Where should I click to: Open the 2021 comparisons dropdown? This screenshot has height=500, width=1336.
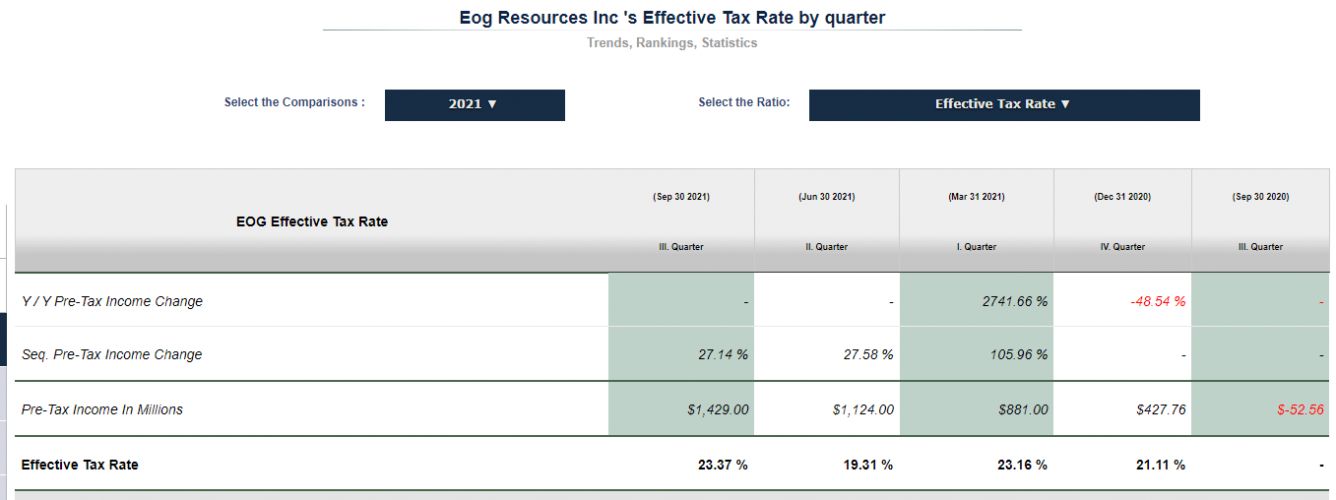coord(474,105)
